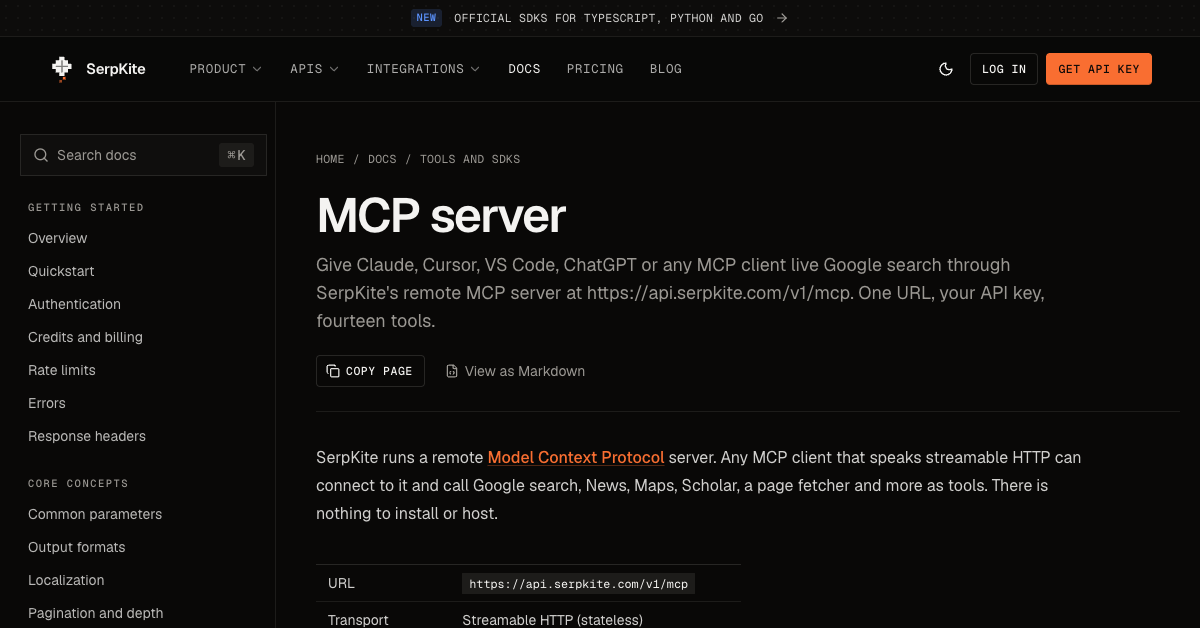Click the SerpKite logo icon

(62, 69)
